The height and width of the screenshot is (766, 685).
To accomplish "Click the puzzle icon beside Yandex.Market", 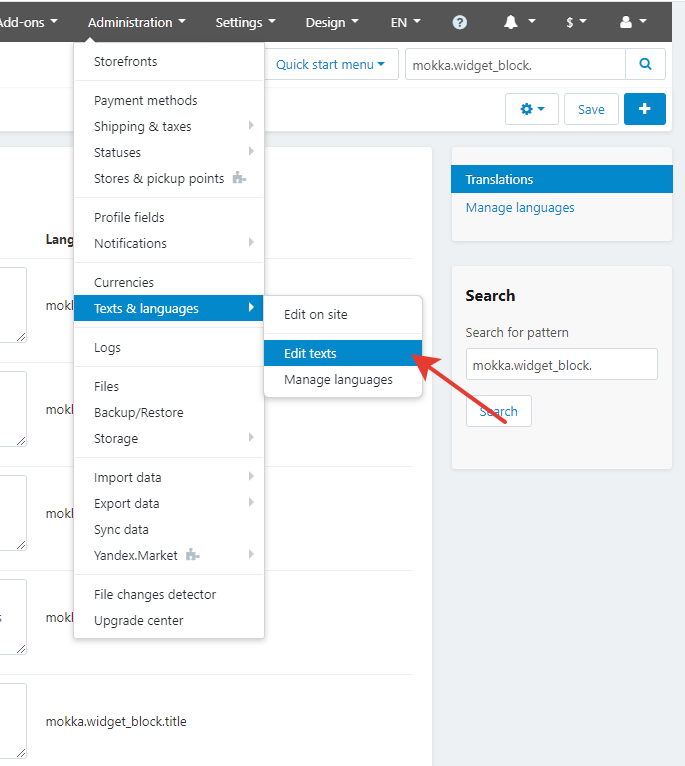I will tap(193, 555).
